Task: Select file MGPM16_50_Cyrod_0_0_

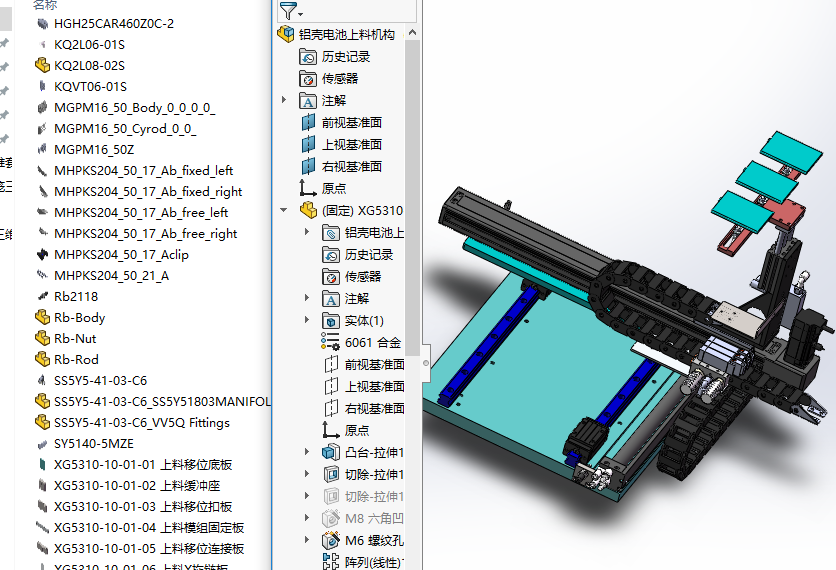Action: click(125, 129)
